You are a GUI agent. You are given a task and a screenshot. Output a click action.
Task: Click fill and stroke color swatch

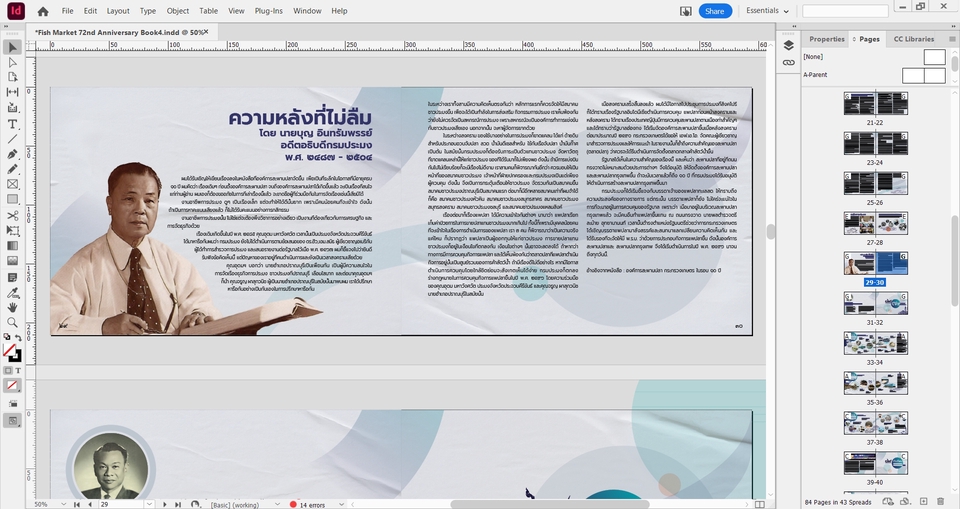point(10,352)
